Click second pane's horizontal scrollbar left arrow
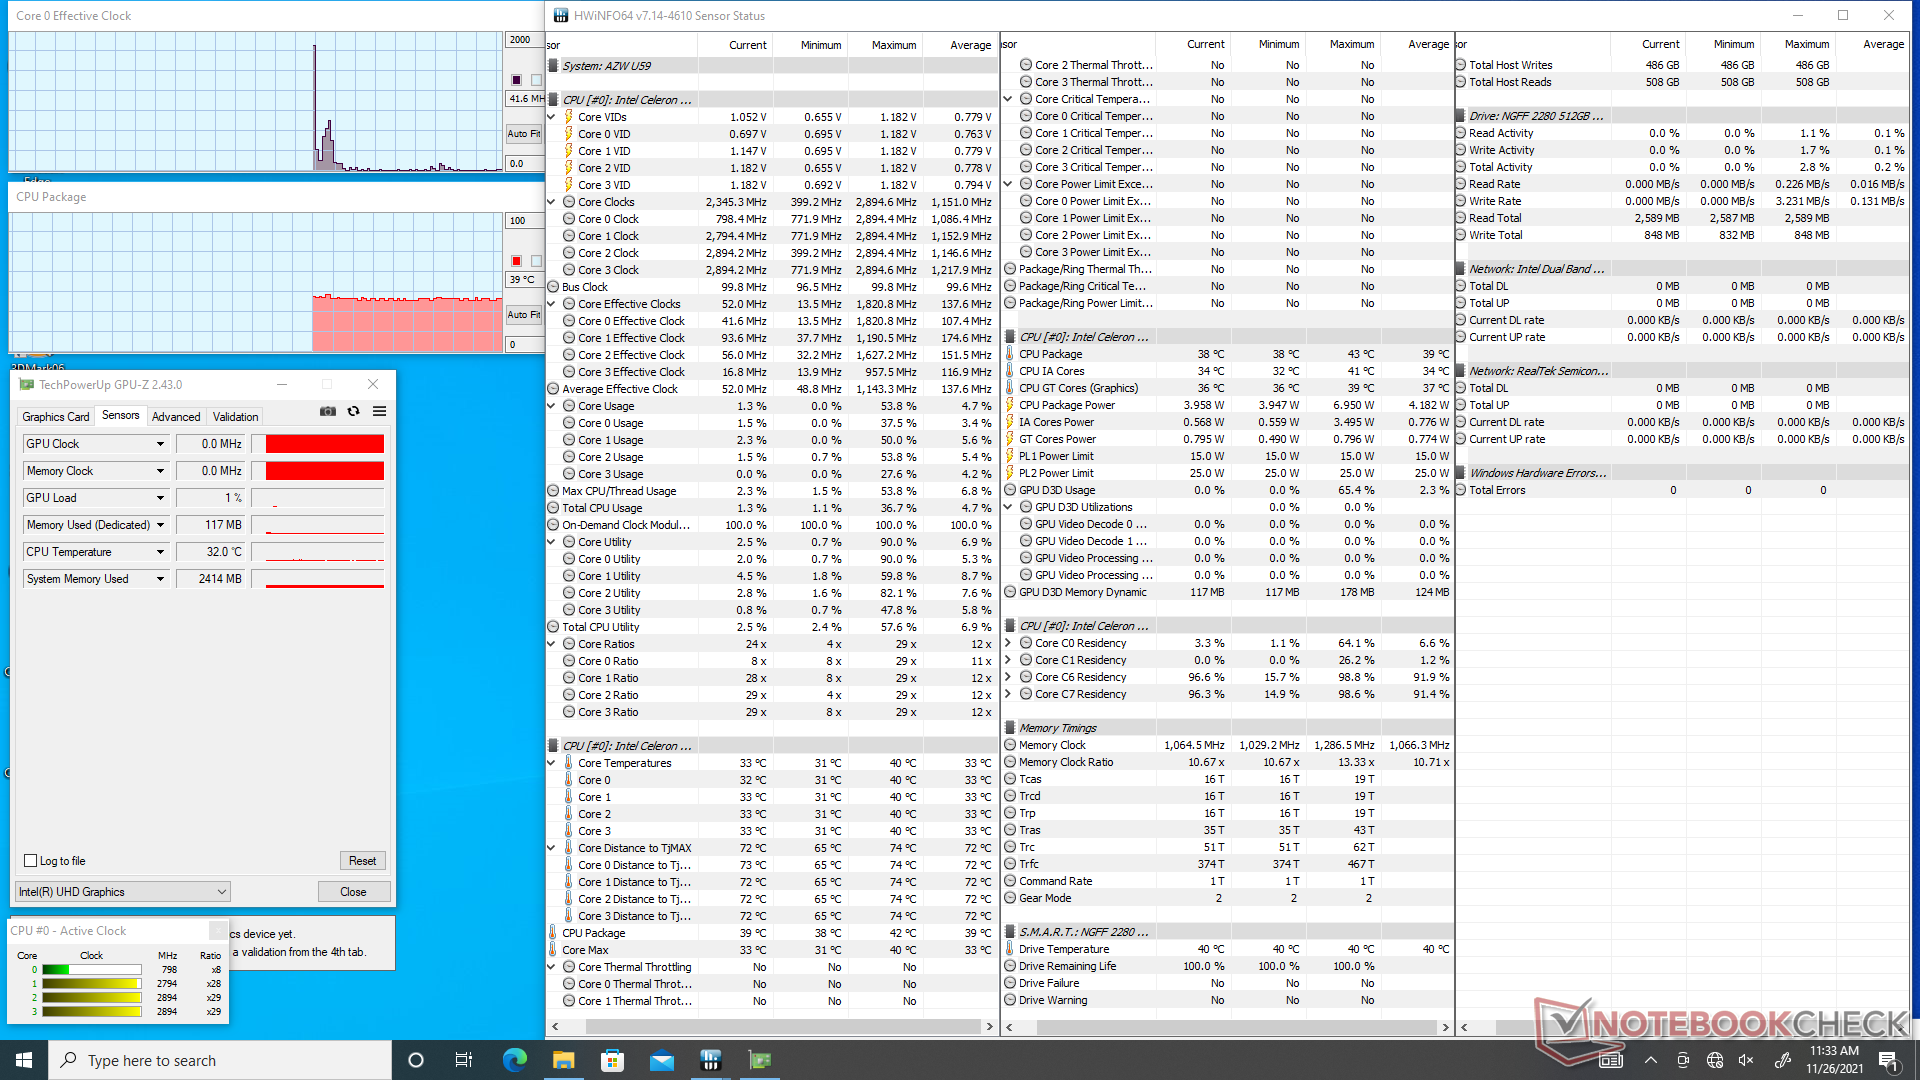 (1009, 1027)
